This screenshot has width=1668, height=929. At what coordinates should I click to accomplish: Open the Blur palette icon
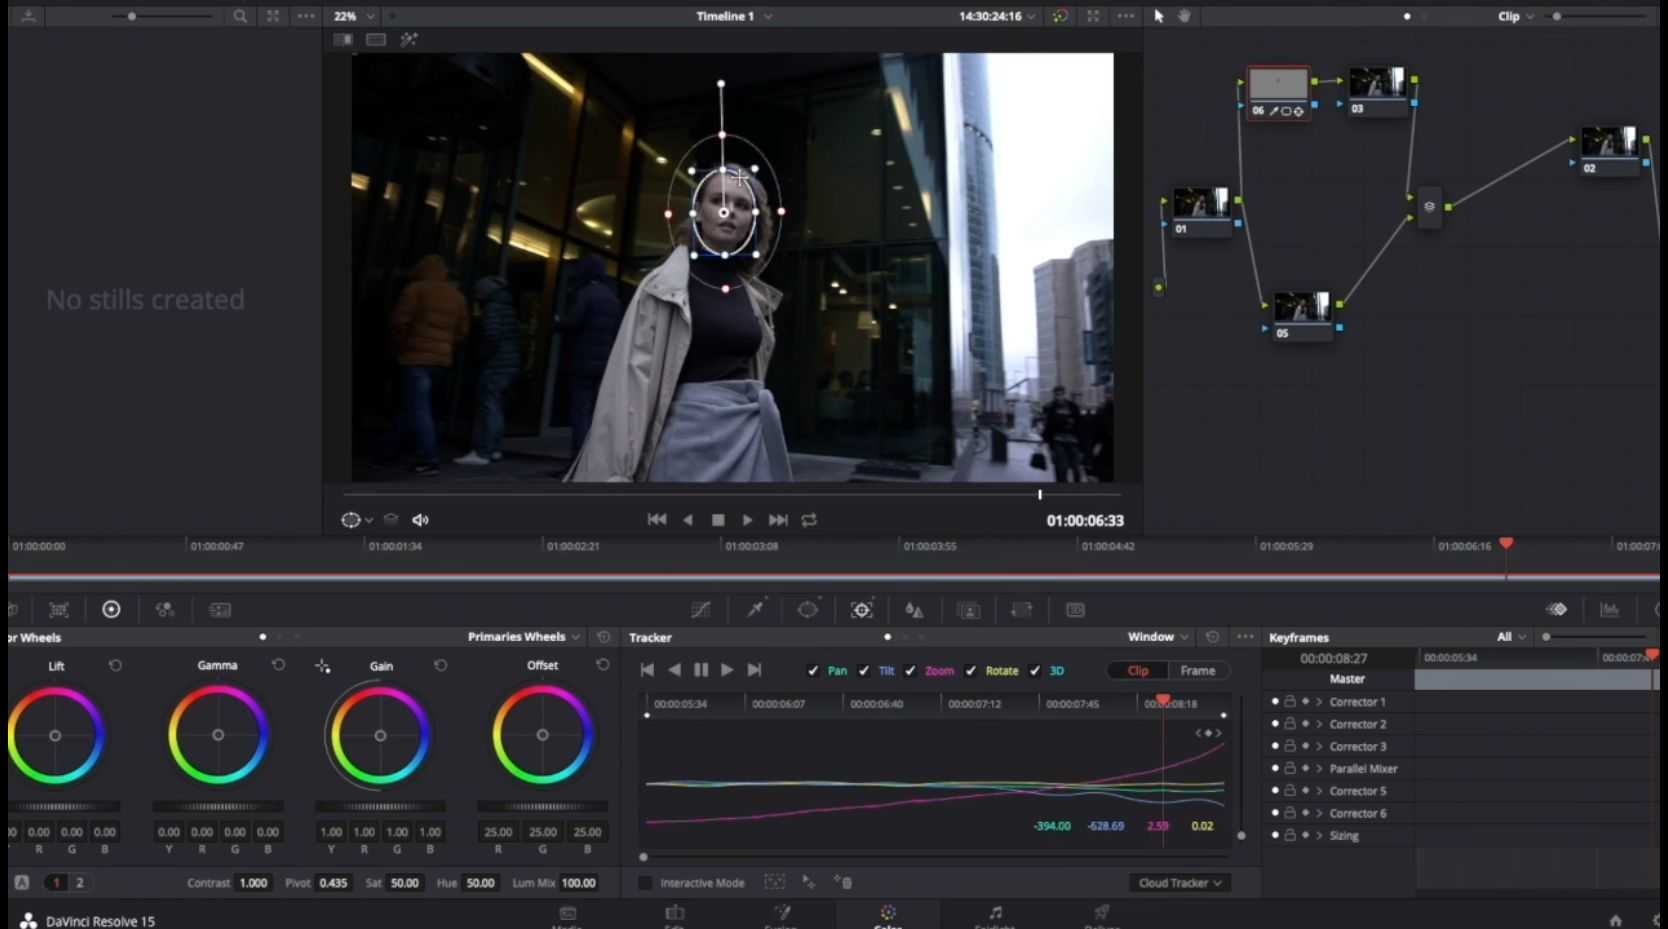[x=914, y=609]
